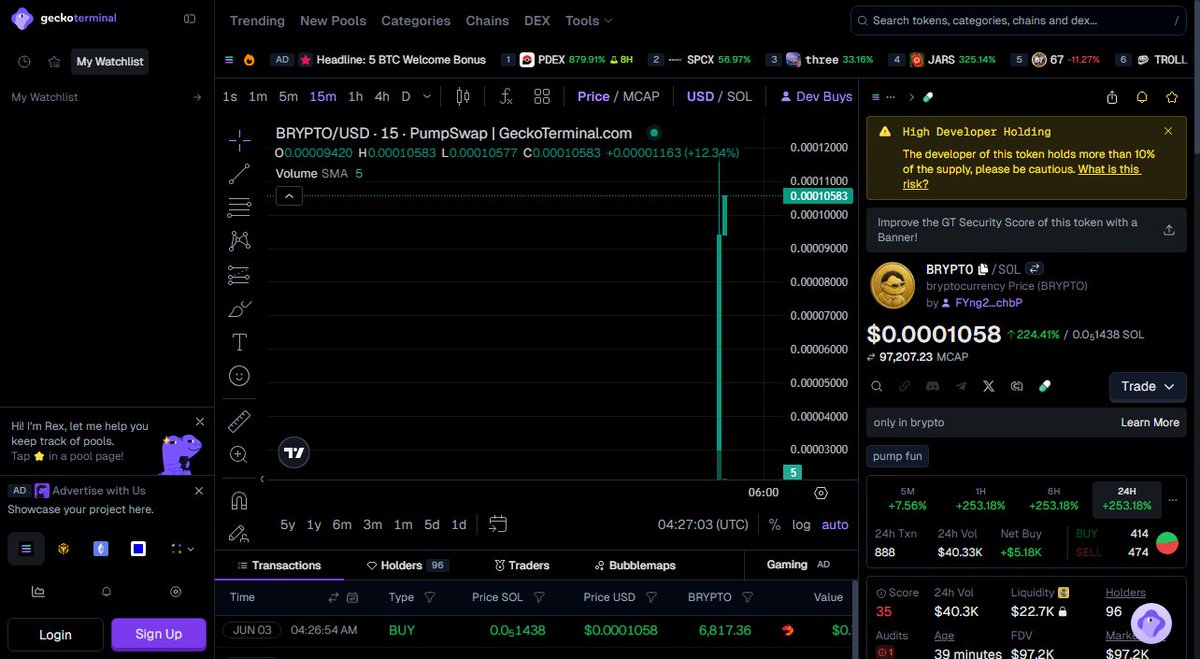
Task: Switch chart currency to SOL
Action: point(739,97)
